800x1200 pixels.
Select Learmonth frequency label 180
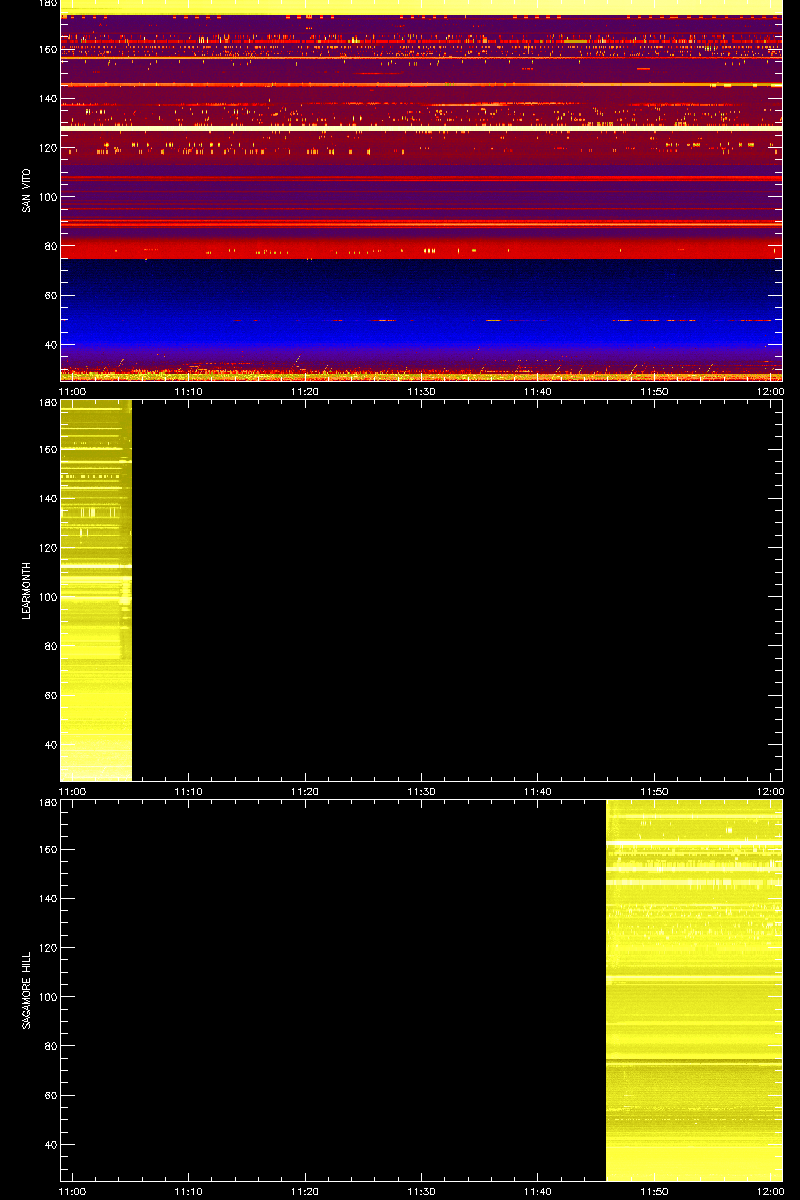(x=46, y=403)
